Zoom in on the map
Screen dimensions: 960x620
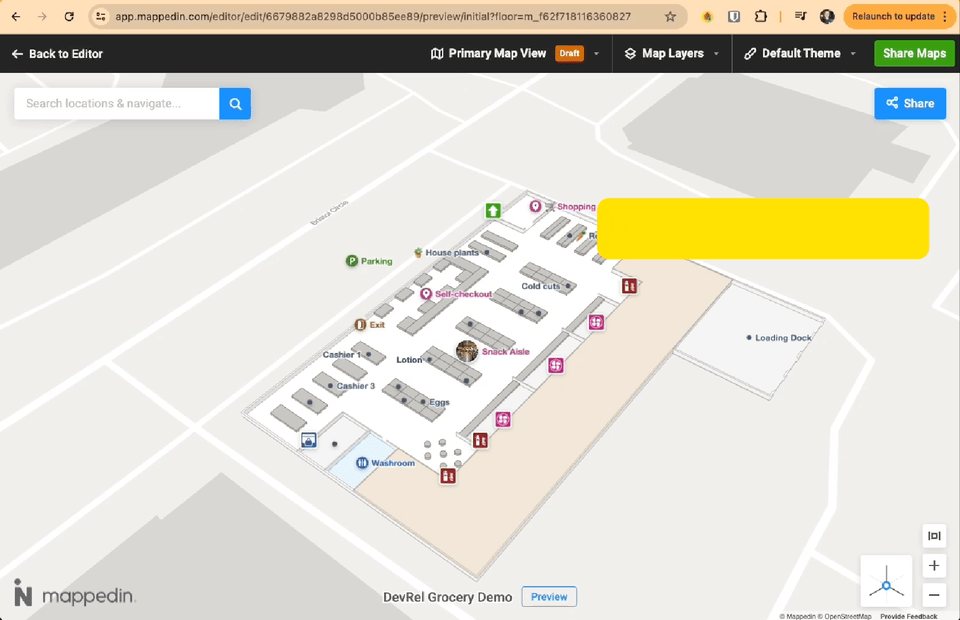[934, 566]
